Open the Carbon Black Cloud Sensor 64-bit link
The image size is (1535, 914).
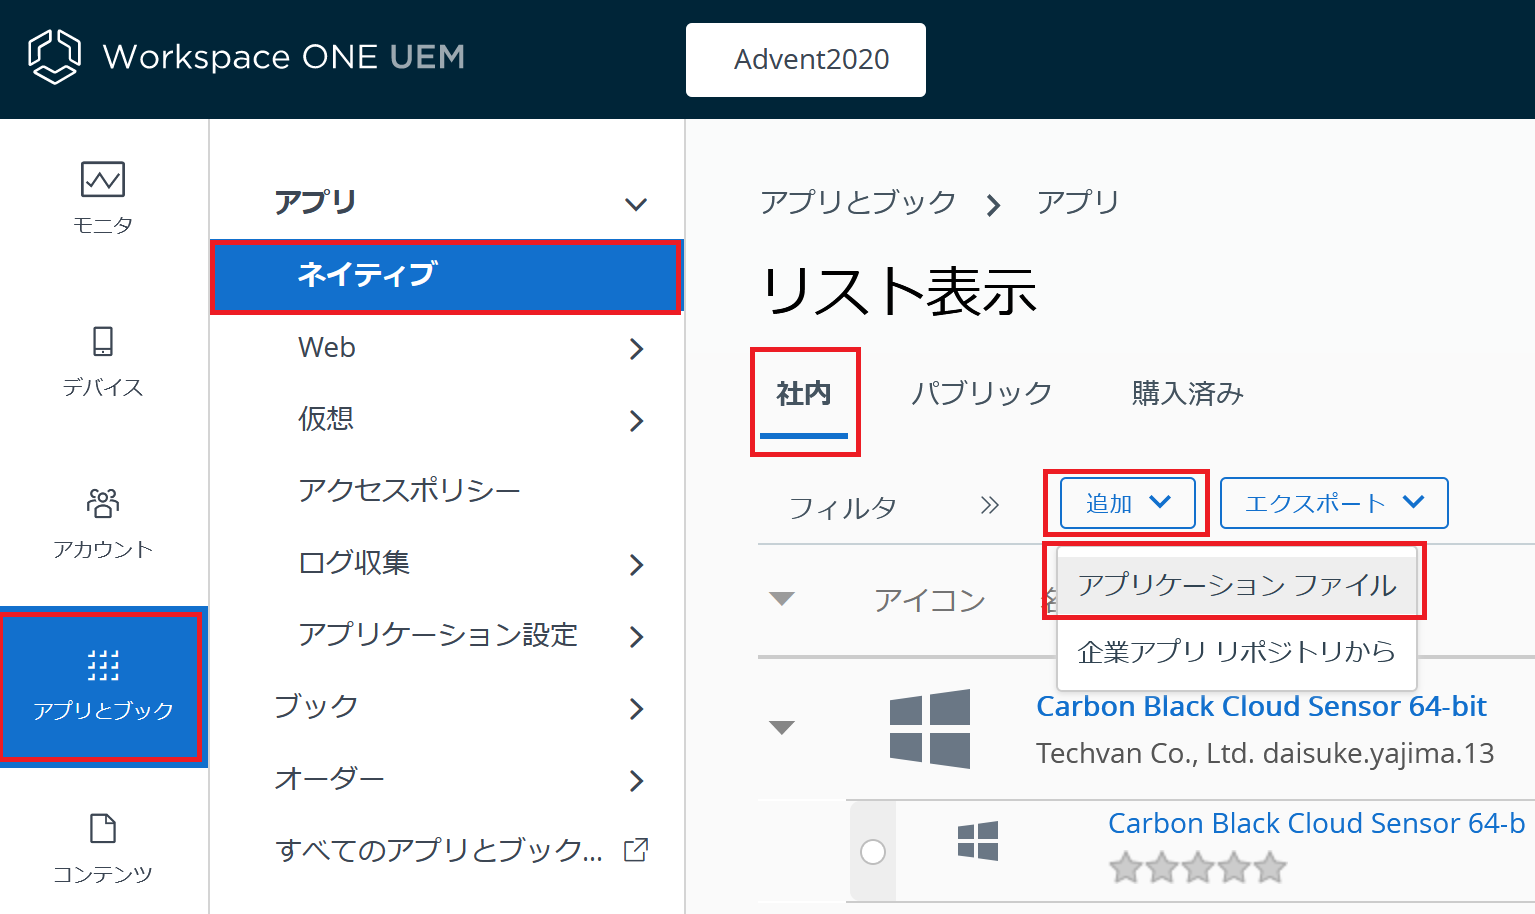[1261, 706]
